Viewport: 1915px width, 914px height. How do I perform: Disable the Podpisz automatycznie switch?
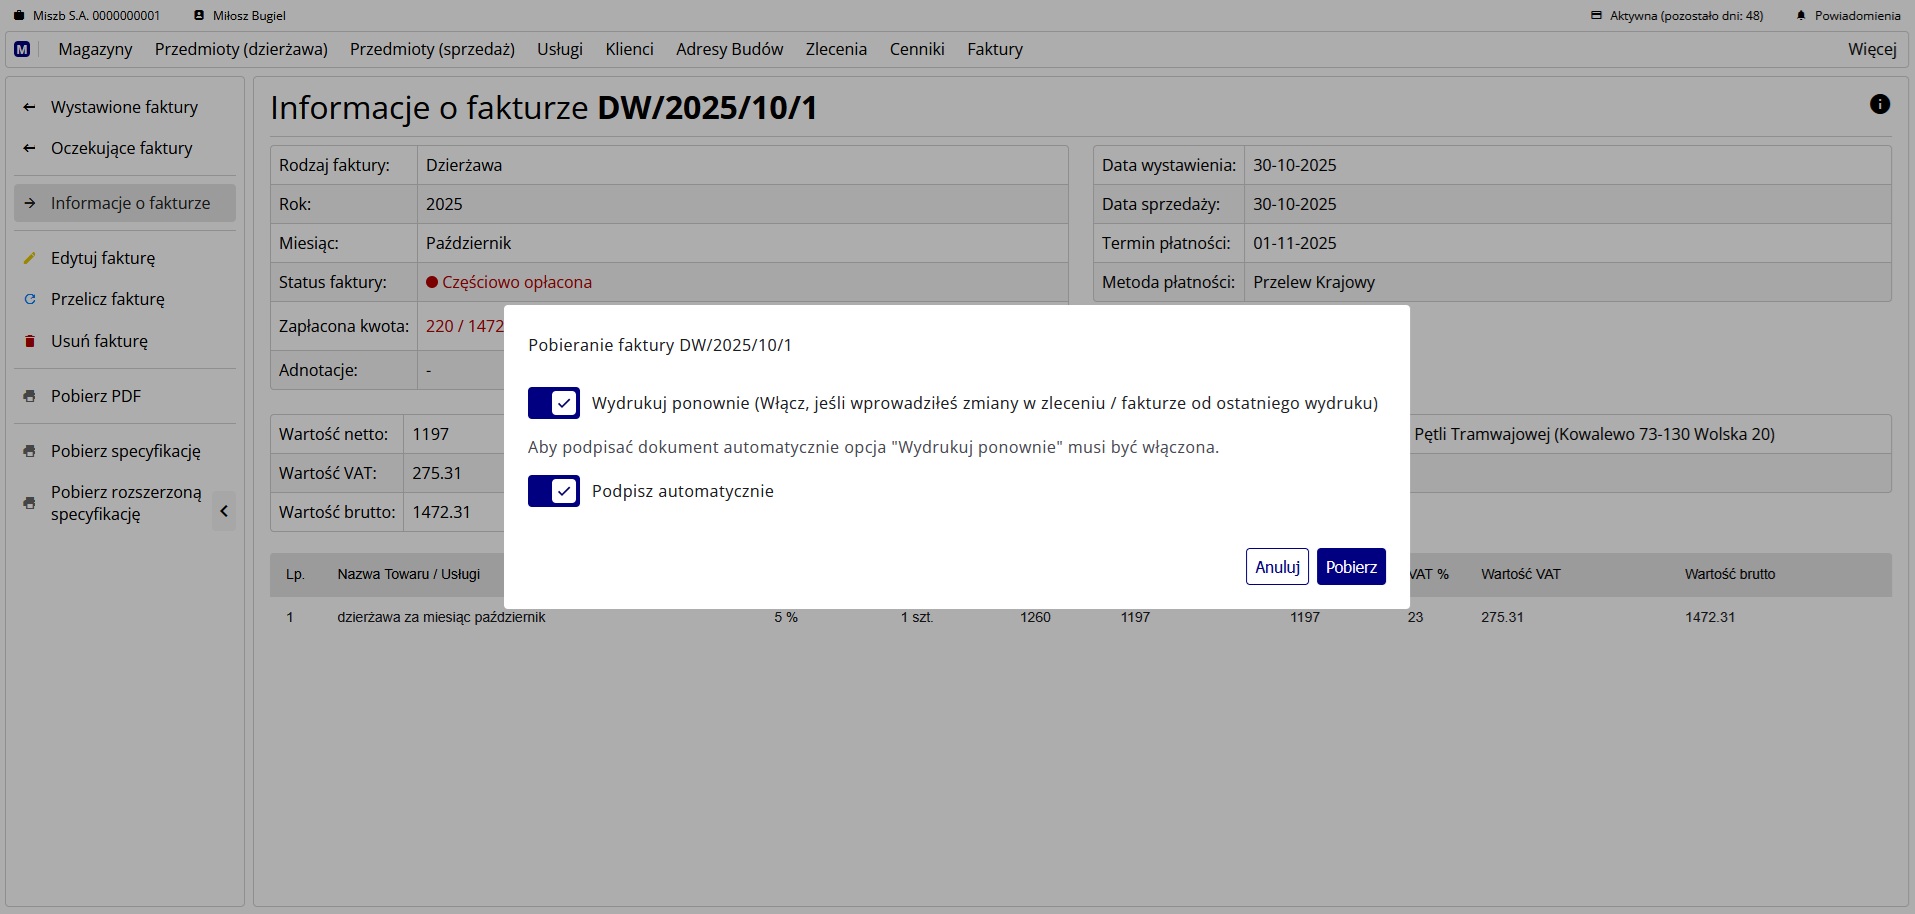554,491
